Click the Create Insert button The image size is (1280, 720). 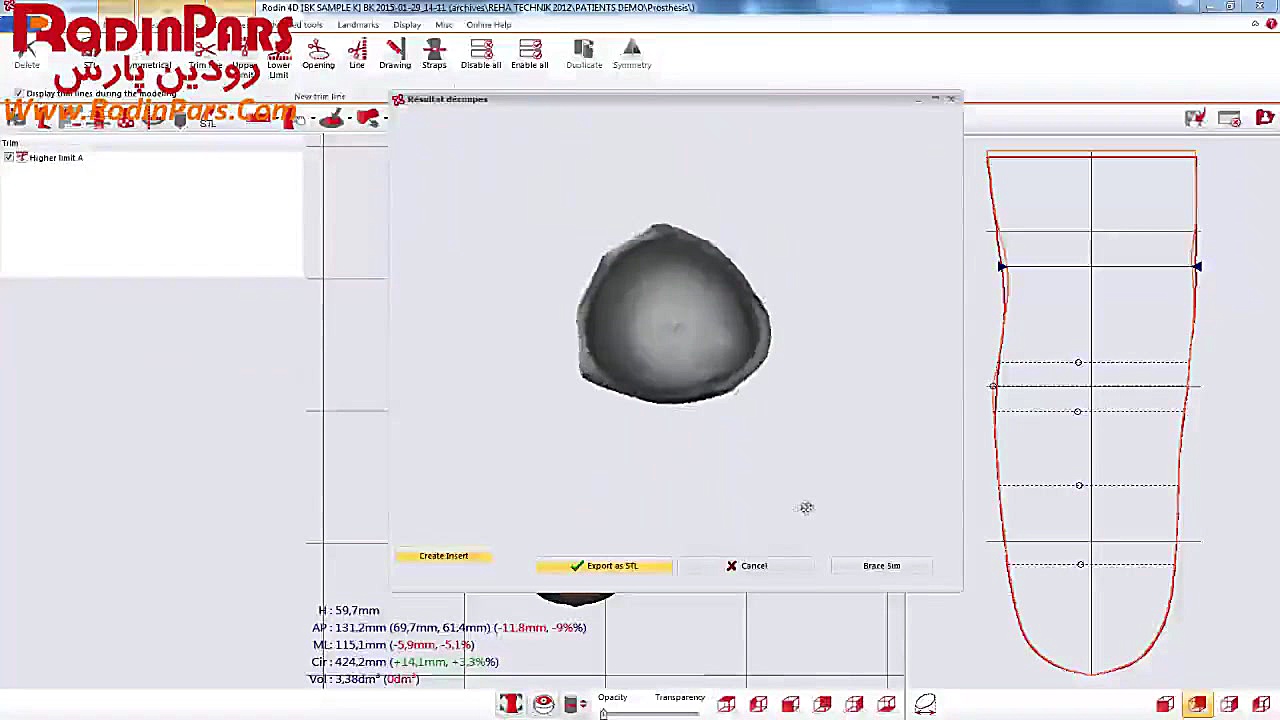[x=443, y=556]
